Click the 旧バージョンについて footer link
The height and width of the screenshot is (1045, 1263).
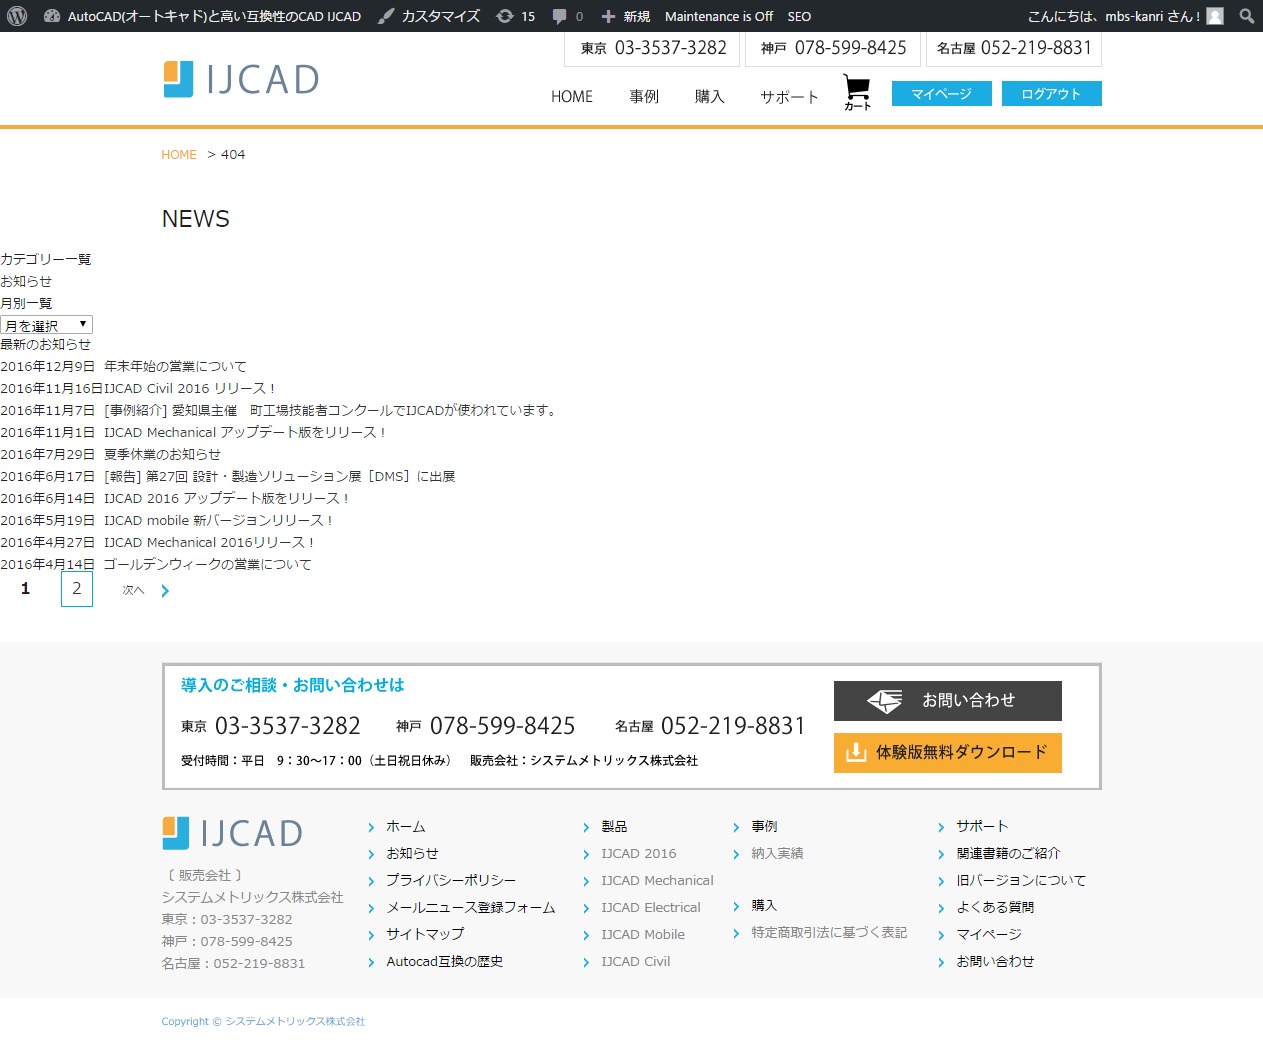(x=1021, y=881)
